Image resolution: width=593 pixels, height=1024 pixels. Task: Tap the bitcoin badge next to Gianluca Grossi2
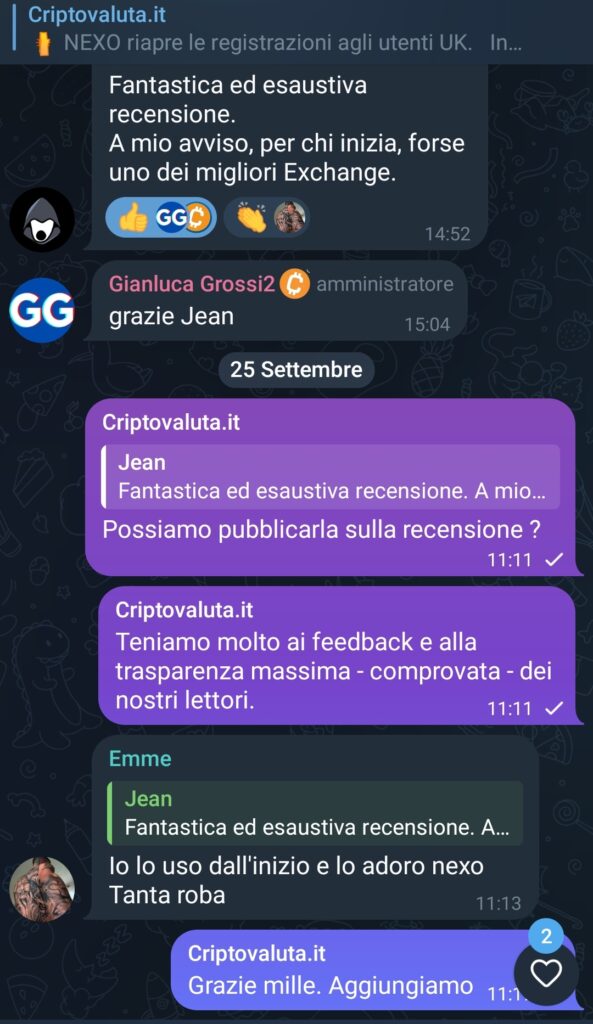click(x=295, y=284)
